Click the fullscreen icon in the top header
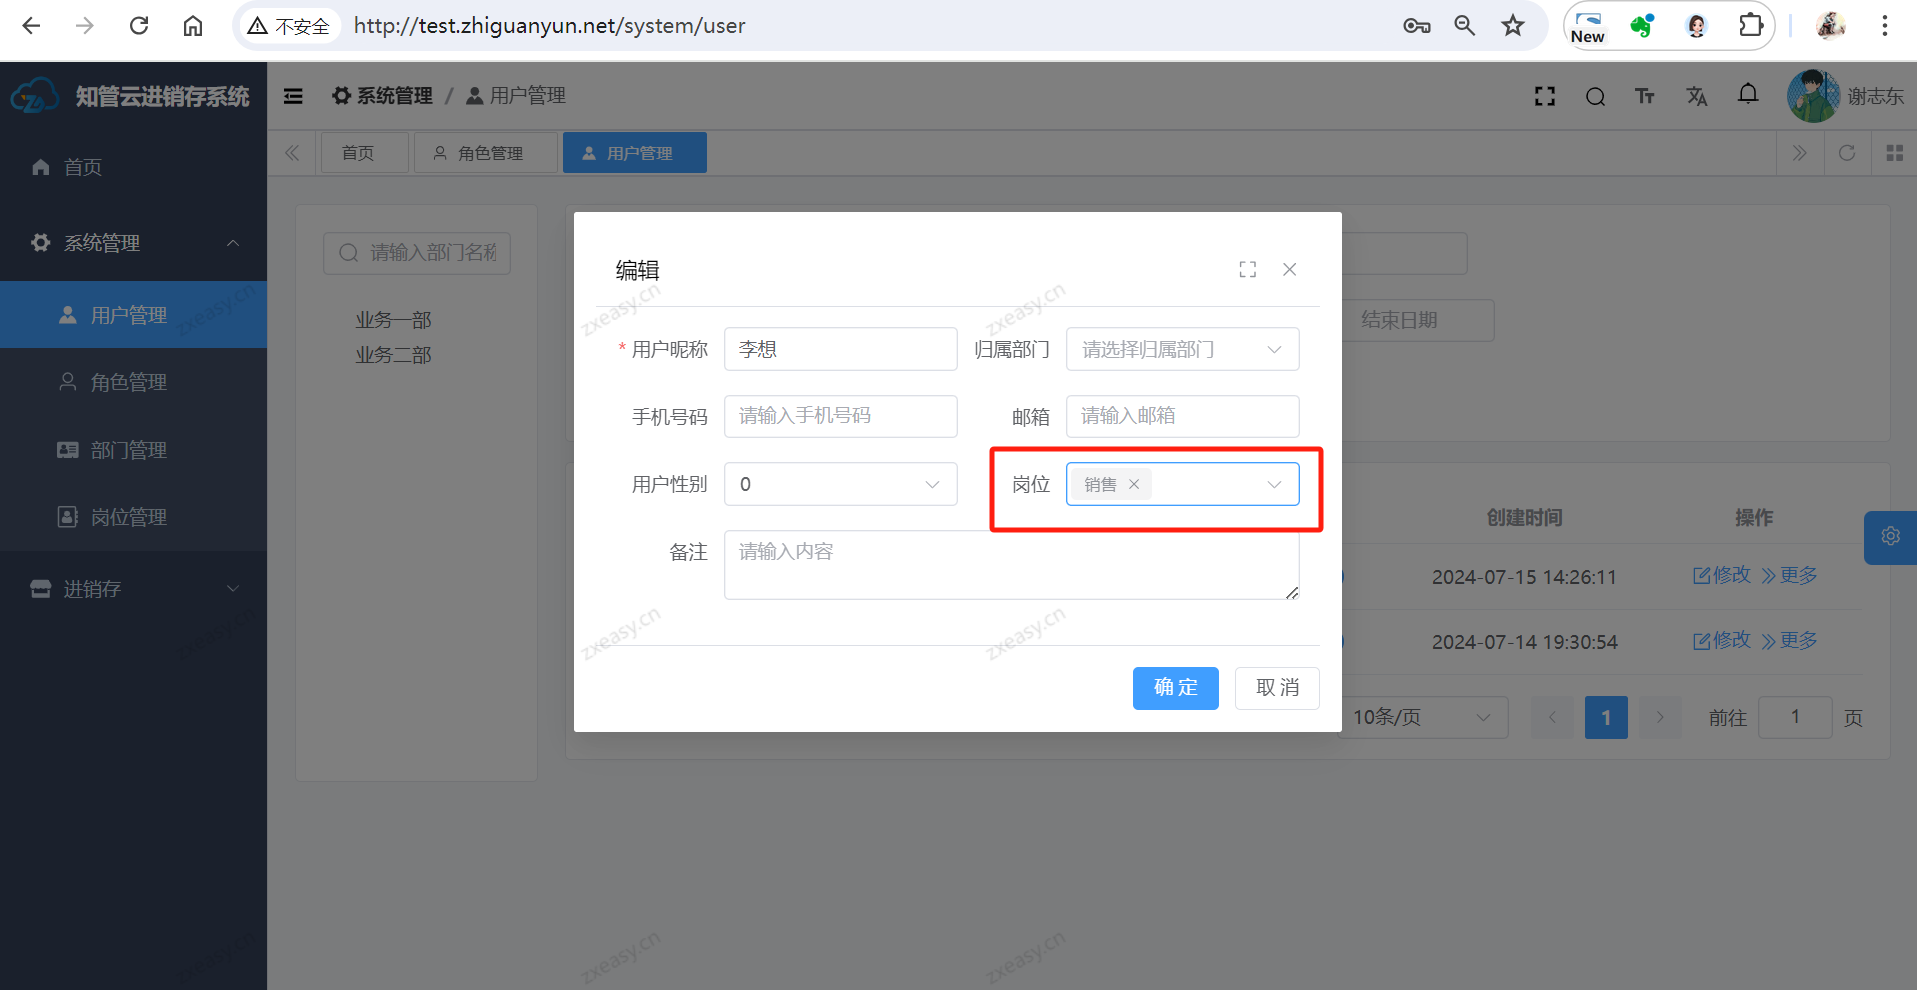This screenshot has height=990, width=1917. [1545, 96]
